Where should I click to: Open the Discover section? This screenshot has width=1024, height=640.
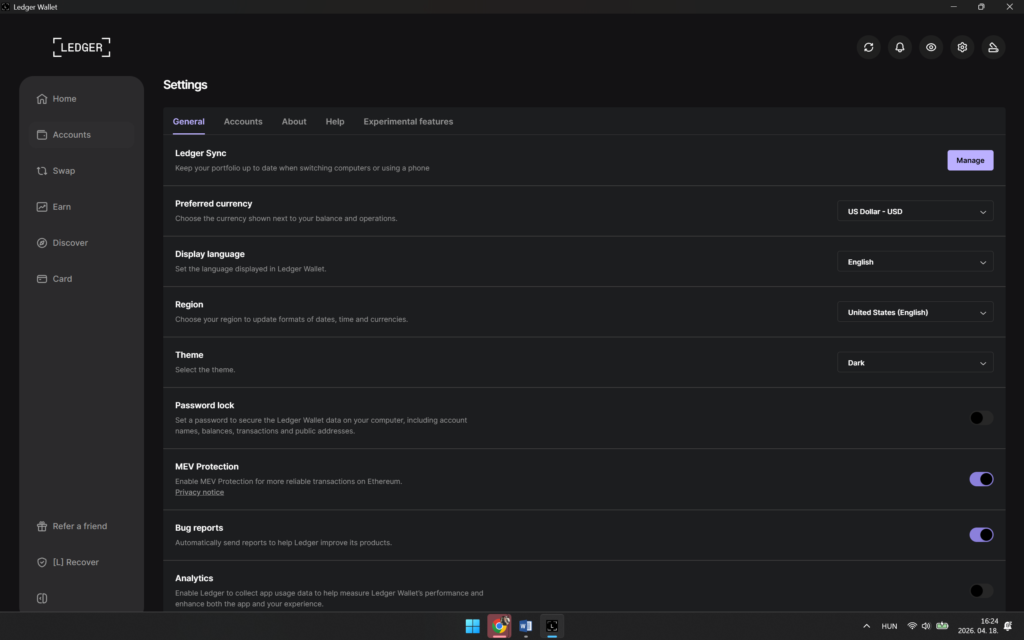coord(82,242)
